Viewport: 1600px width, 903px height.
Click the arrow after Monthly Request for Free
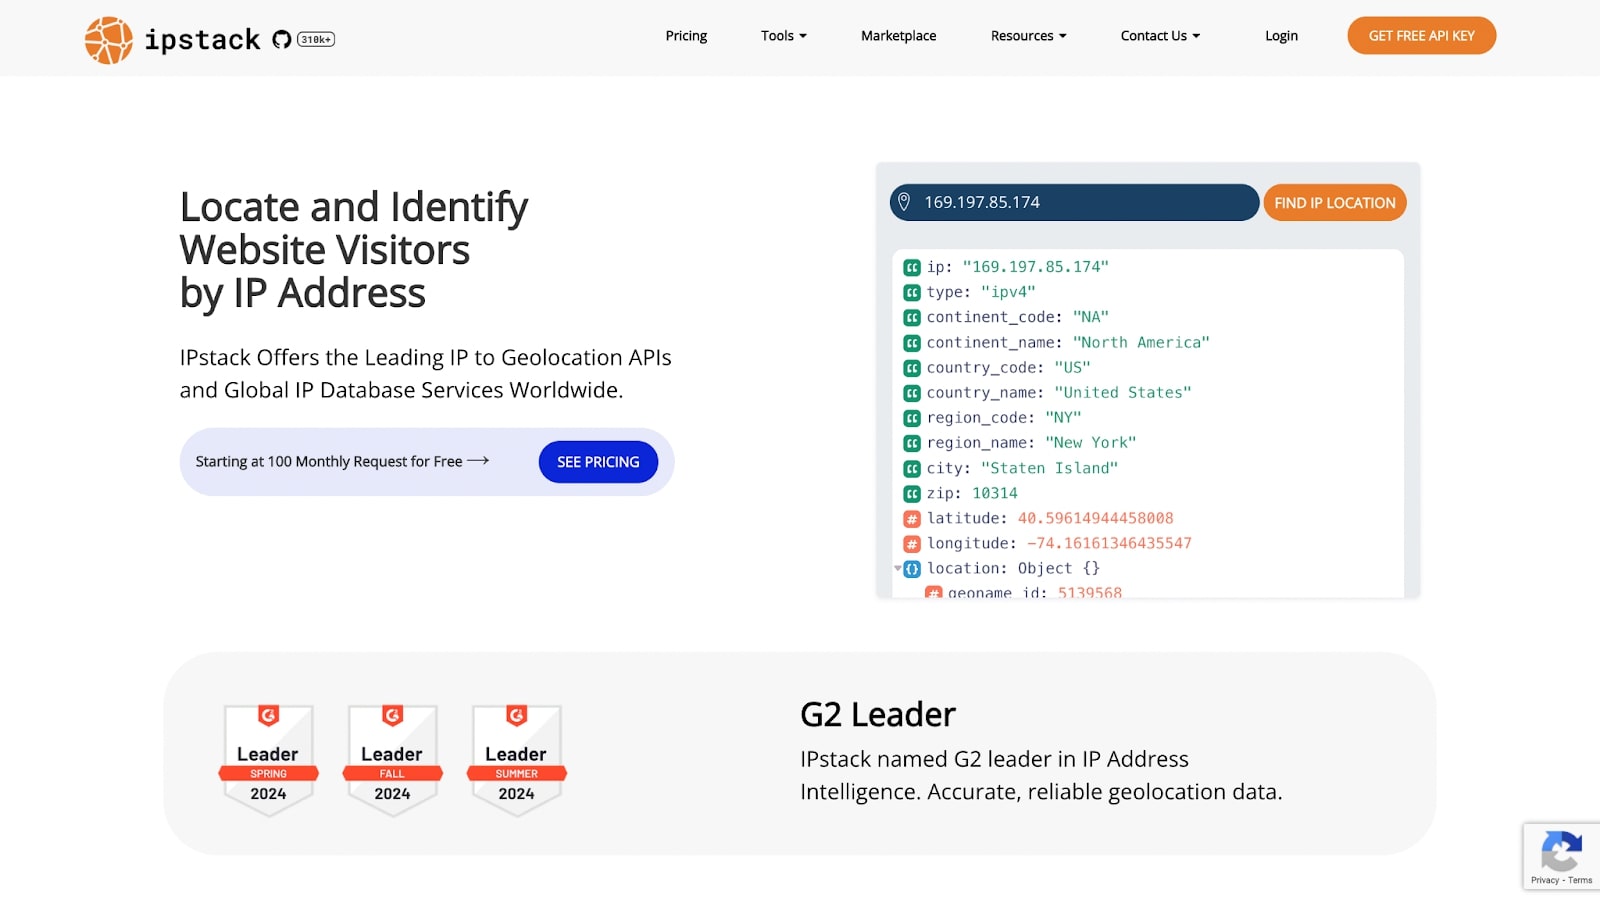click(x=478, y=461)
